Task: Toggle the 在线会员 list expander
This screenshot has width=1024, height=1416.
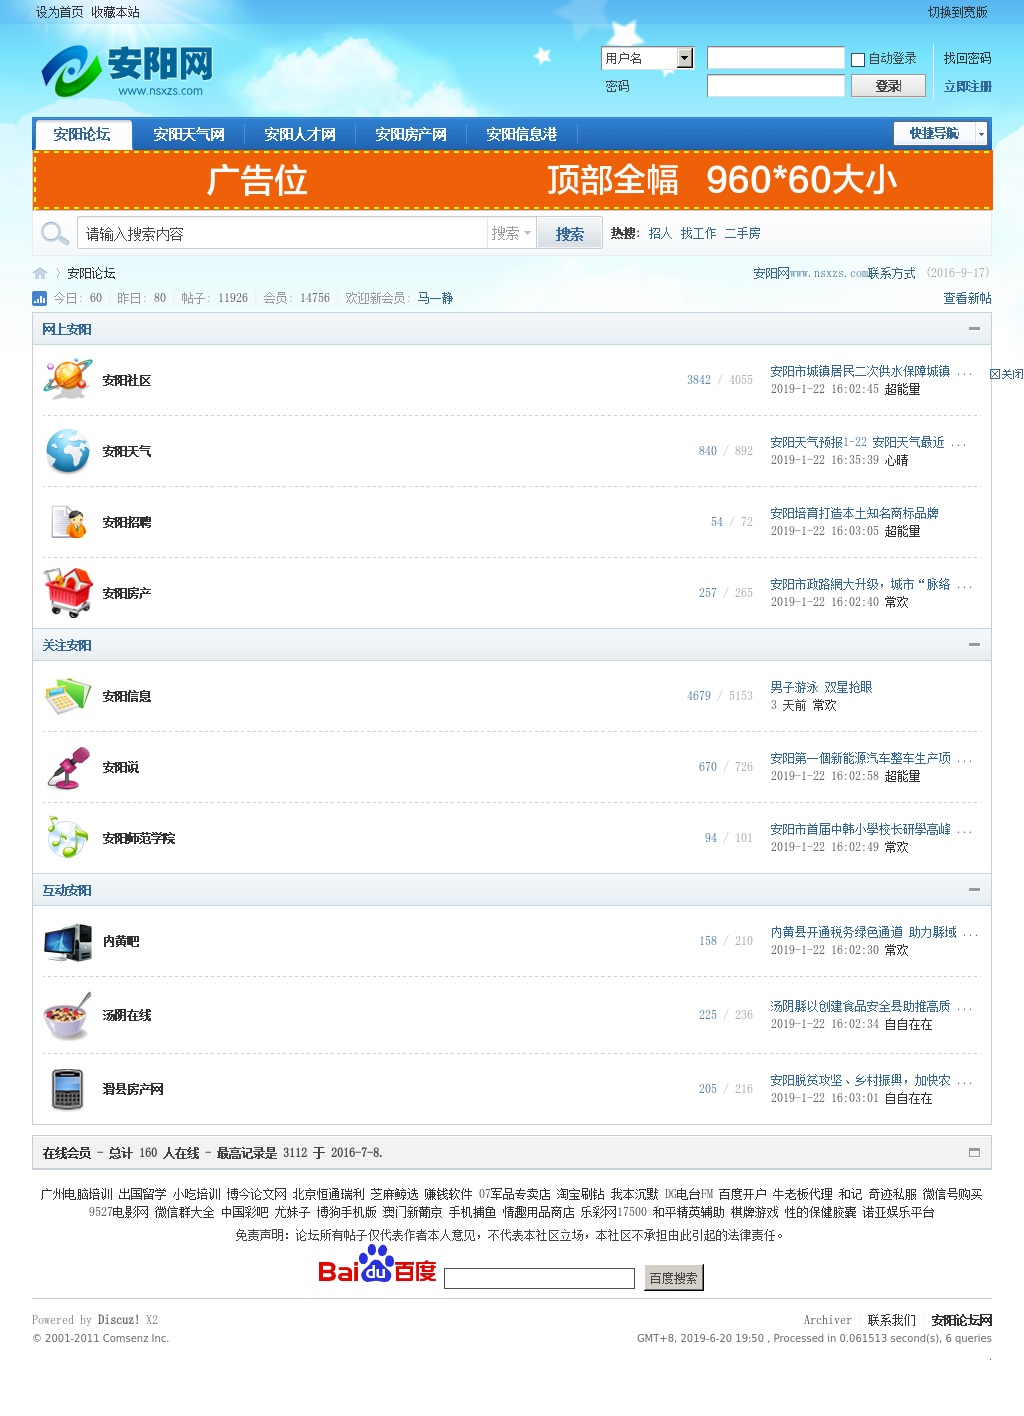Action: tap(974, 1152)
